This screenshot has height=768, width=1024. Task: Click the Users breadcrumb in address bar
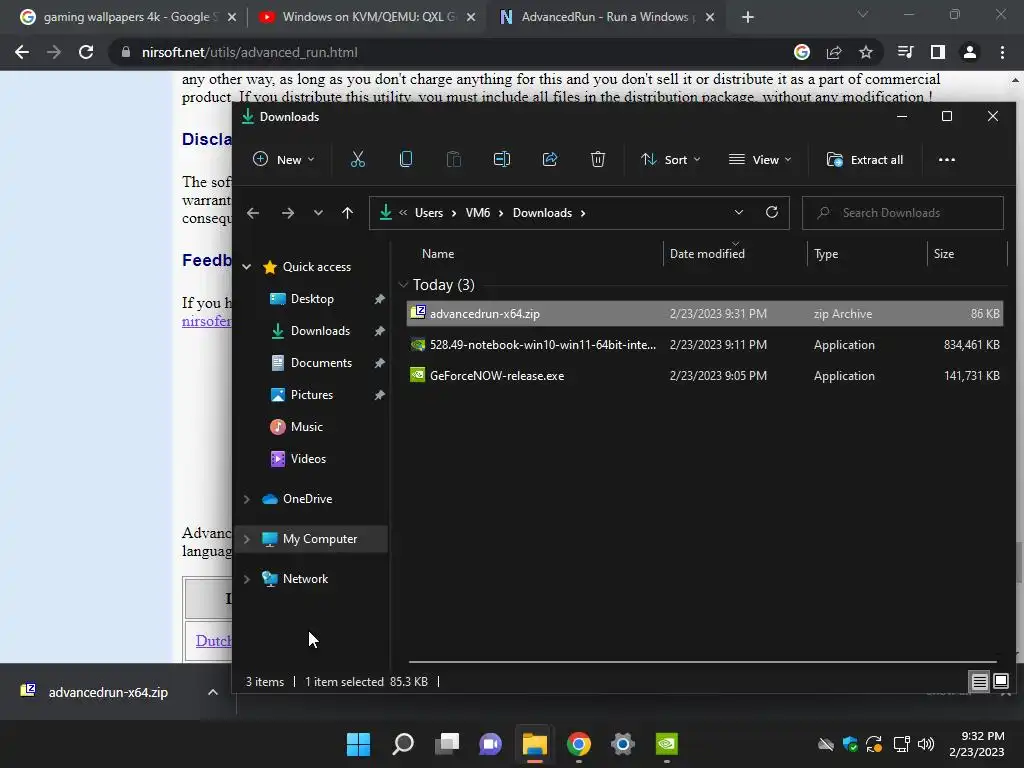pos(428,213)
